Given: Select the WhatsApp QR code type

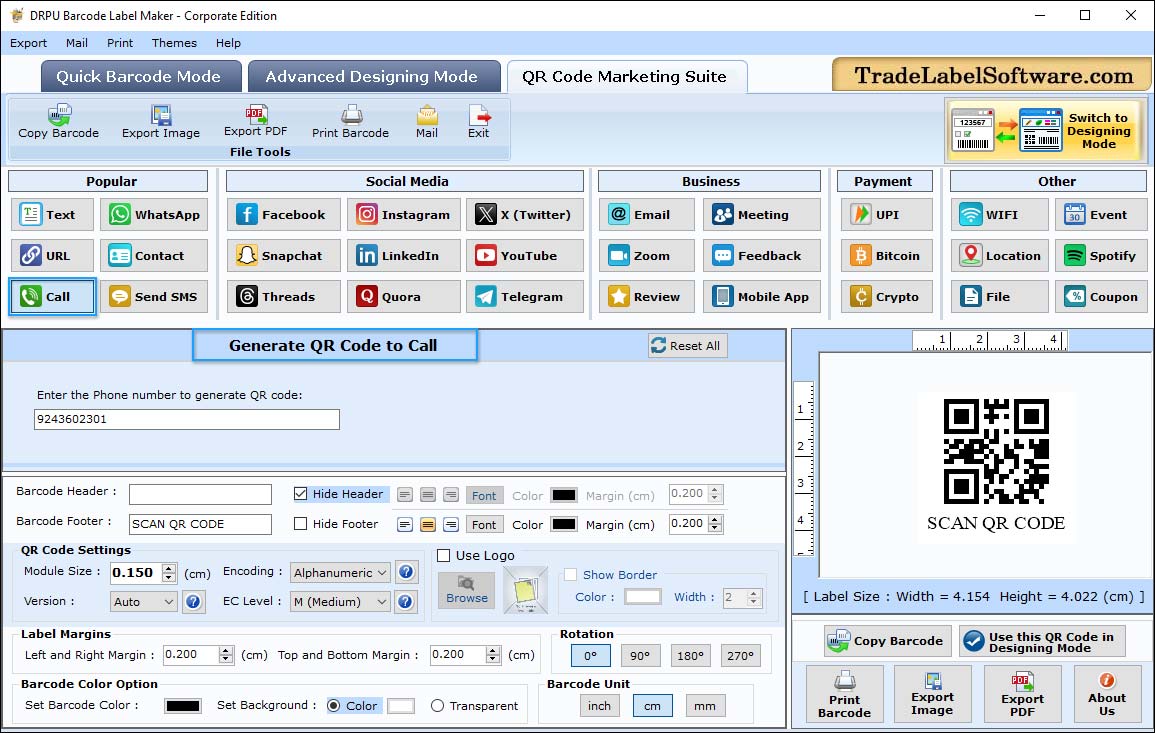Looking at the screenshot, I should 154,214.
